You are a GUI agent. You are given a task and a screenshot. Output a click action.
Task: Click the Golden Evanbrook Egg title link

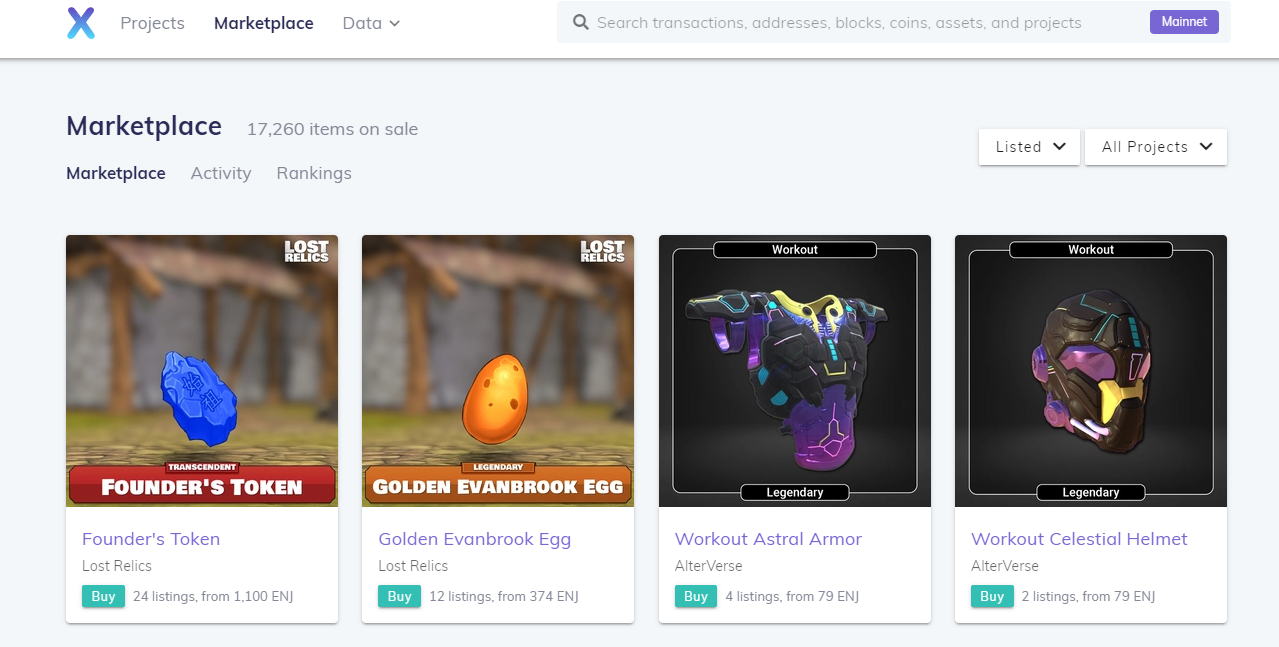[475, 539]
